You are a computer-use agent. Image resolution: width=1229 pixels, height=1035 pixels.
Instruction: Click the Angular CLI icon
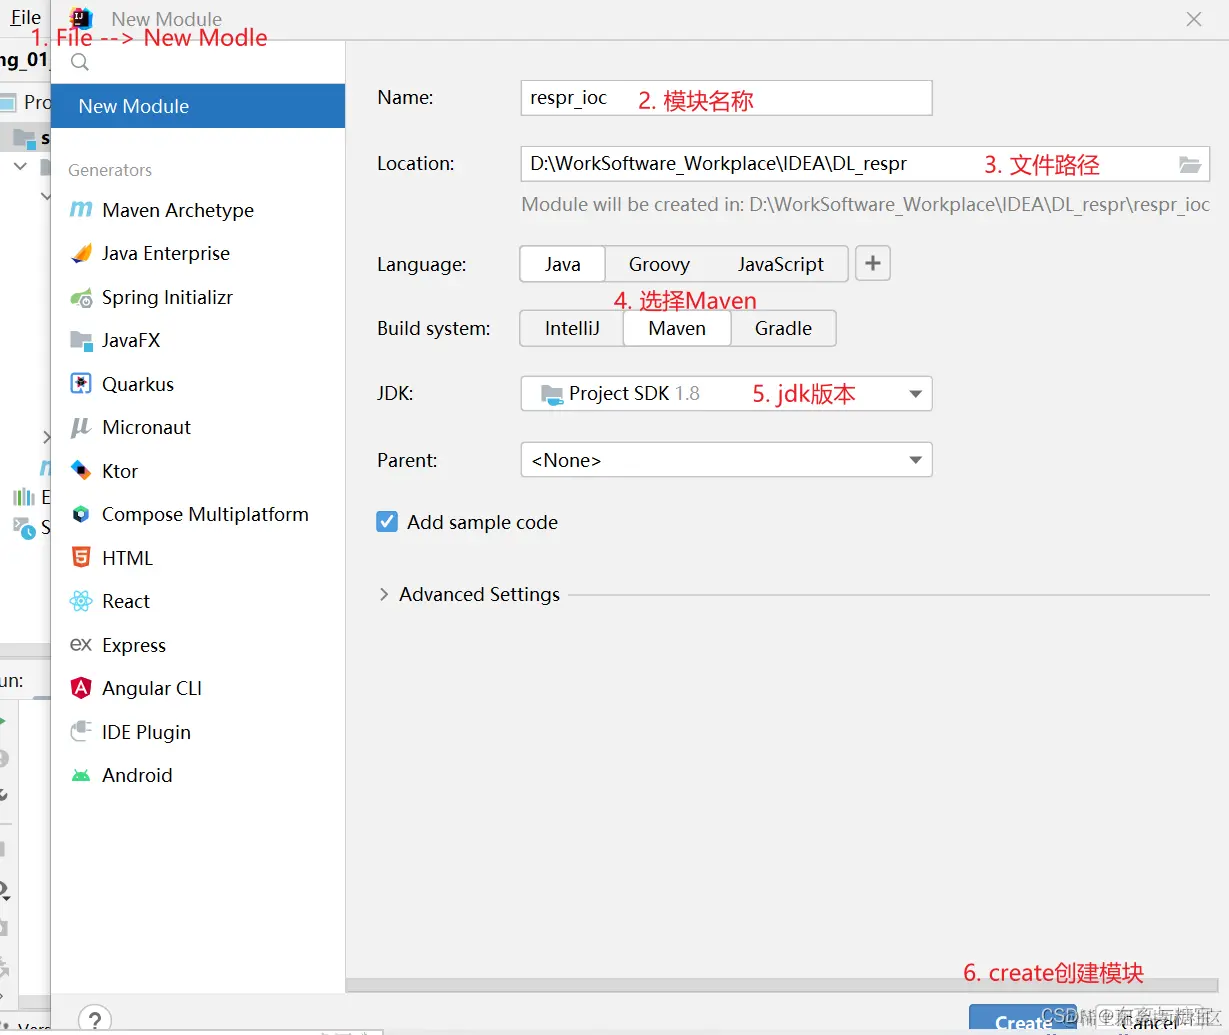[81, 688]
